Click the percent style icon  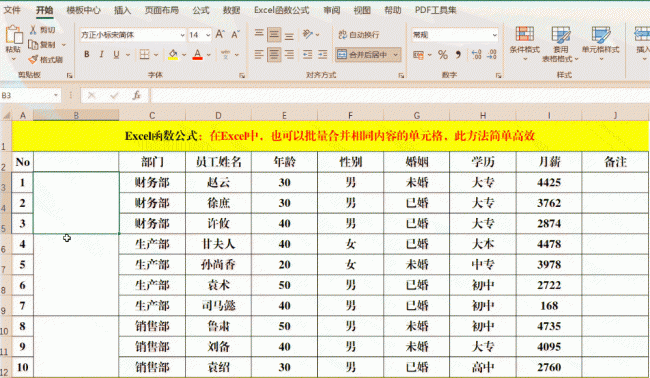point(443,55)
